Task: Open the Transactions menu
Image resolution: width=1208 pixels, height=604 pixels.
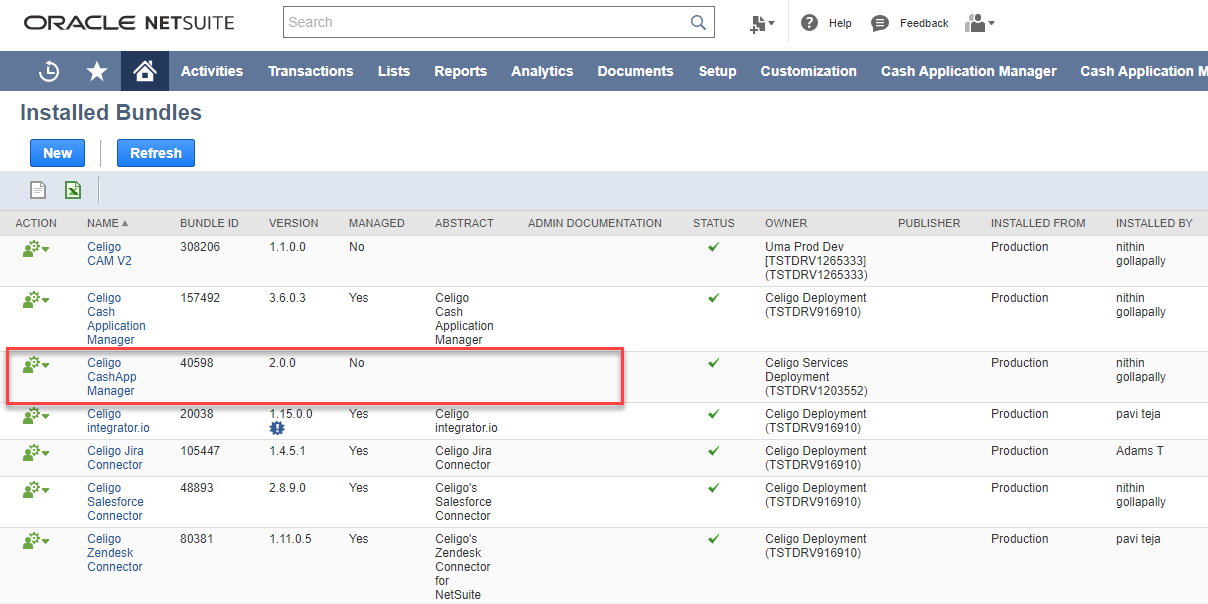Action: click(311, 71)
